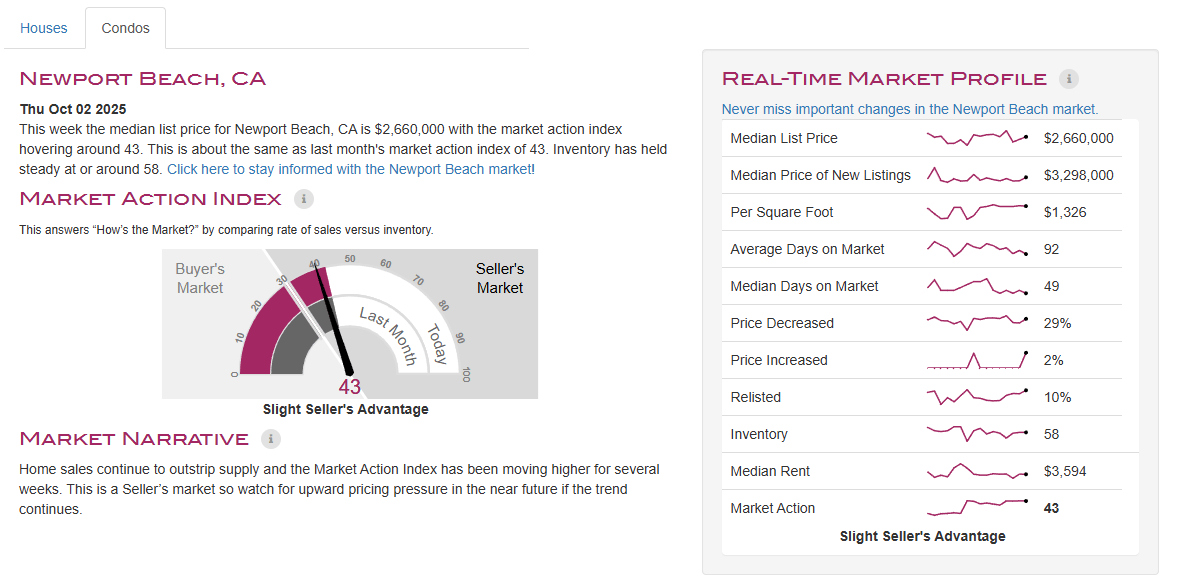Click the Price Increased sparkline chart

point(977,360)
